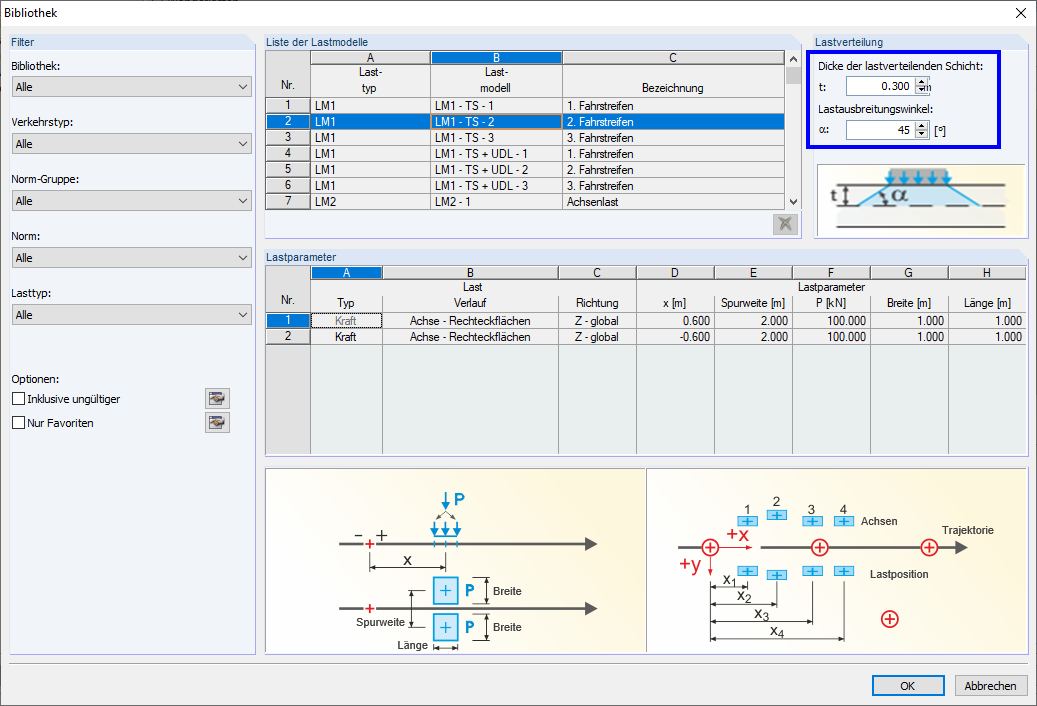Click the icon button beside Inklusive ungültiger
Screen dimensions: 1037x706
pyautogui.click(x=217, y=399)
